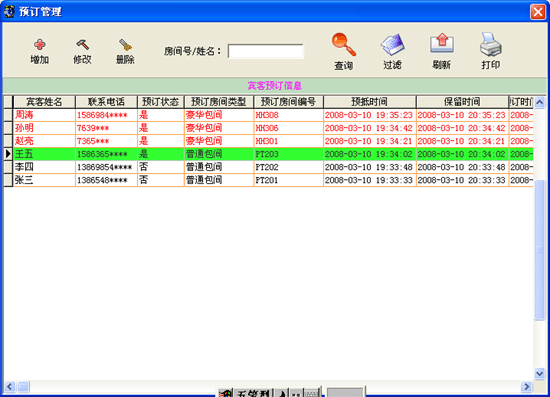Click arrival time 2008-03-10 19:35:23
550x397 pixels.
[x=370, y=115]
